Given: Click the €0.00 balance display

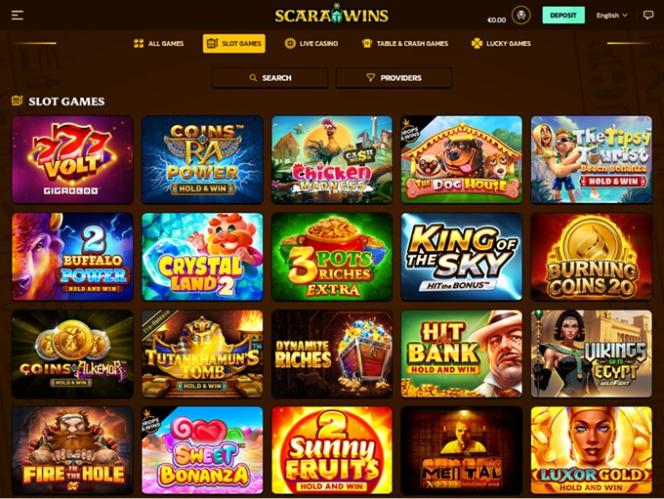Looking at the screenshot, I should click(x=496, y=20).
